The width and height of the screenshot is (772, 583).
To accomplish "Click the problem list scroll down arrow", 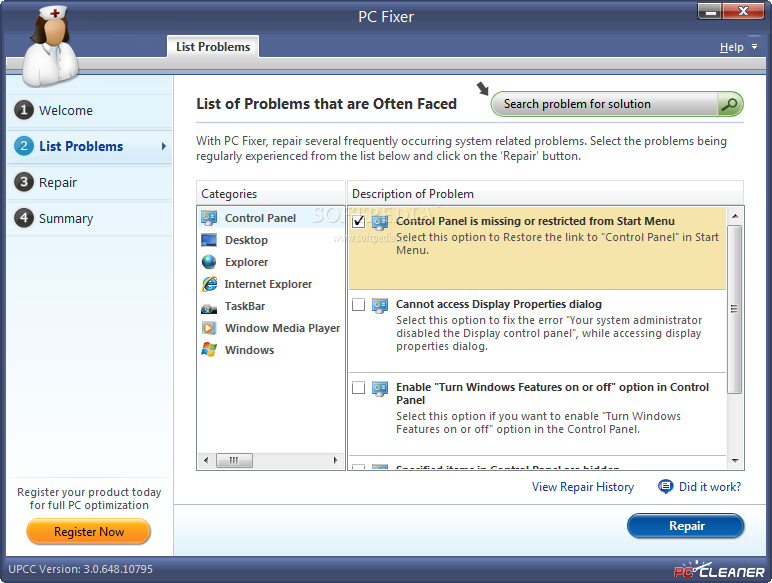I will [735, 461].
